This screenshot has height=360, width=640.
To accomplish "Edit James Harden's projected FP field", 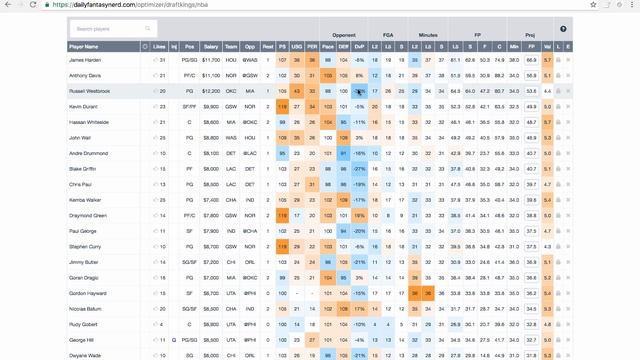I will tap(531, 60).
